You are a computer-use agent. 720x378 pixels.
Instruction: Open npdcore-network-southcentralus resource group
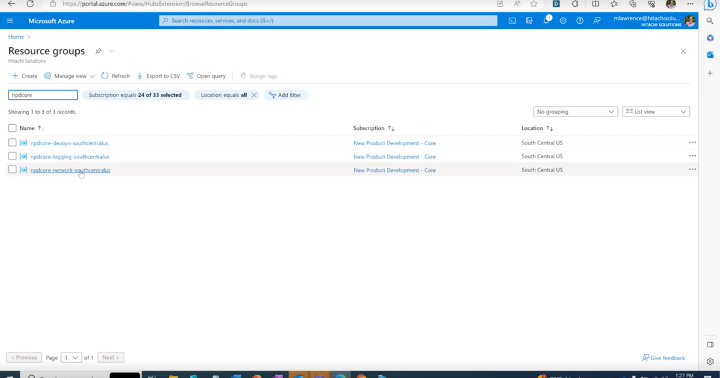tap(70, 170)
